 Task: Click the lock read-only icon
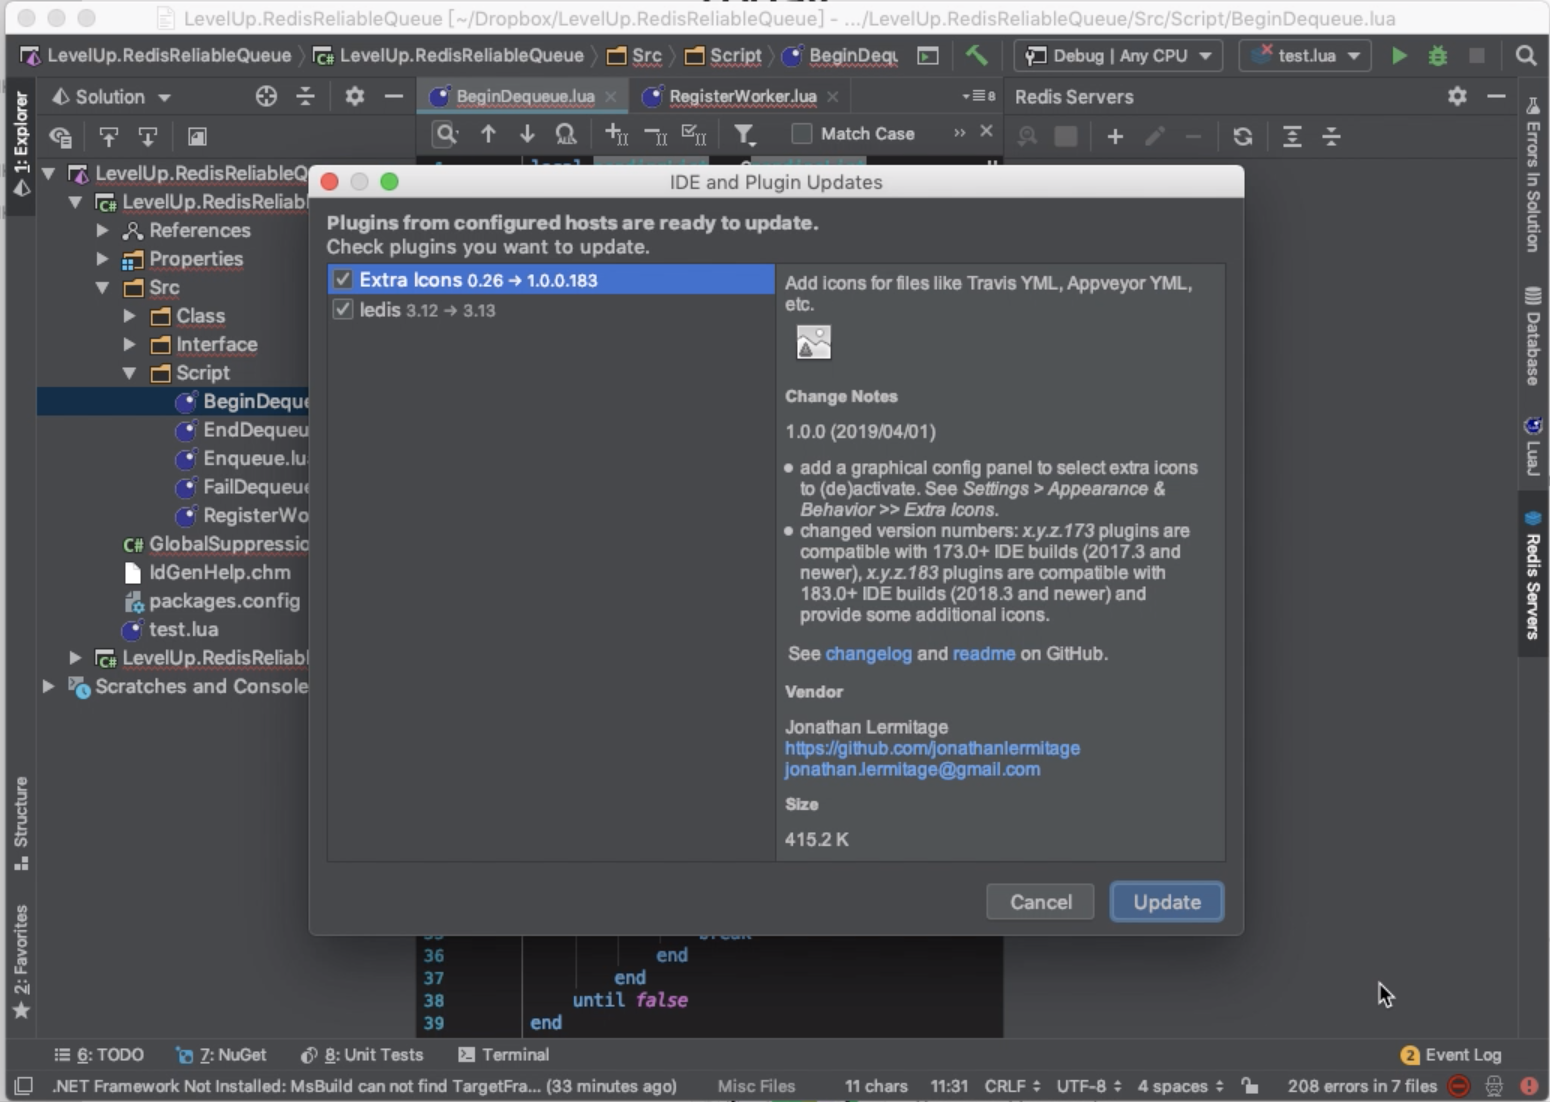(1250, 1086)
